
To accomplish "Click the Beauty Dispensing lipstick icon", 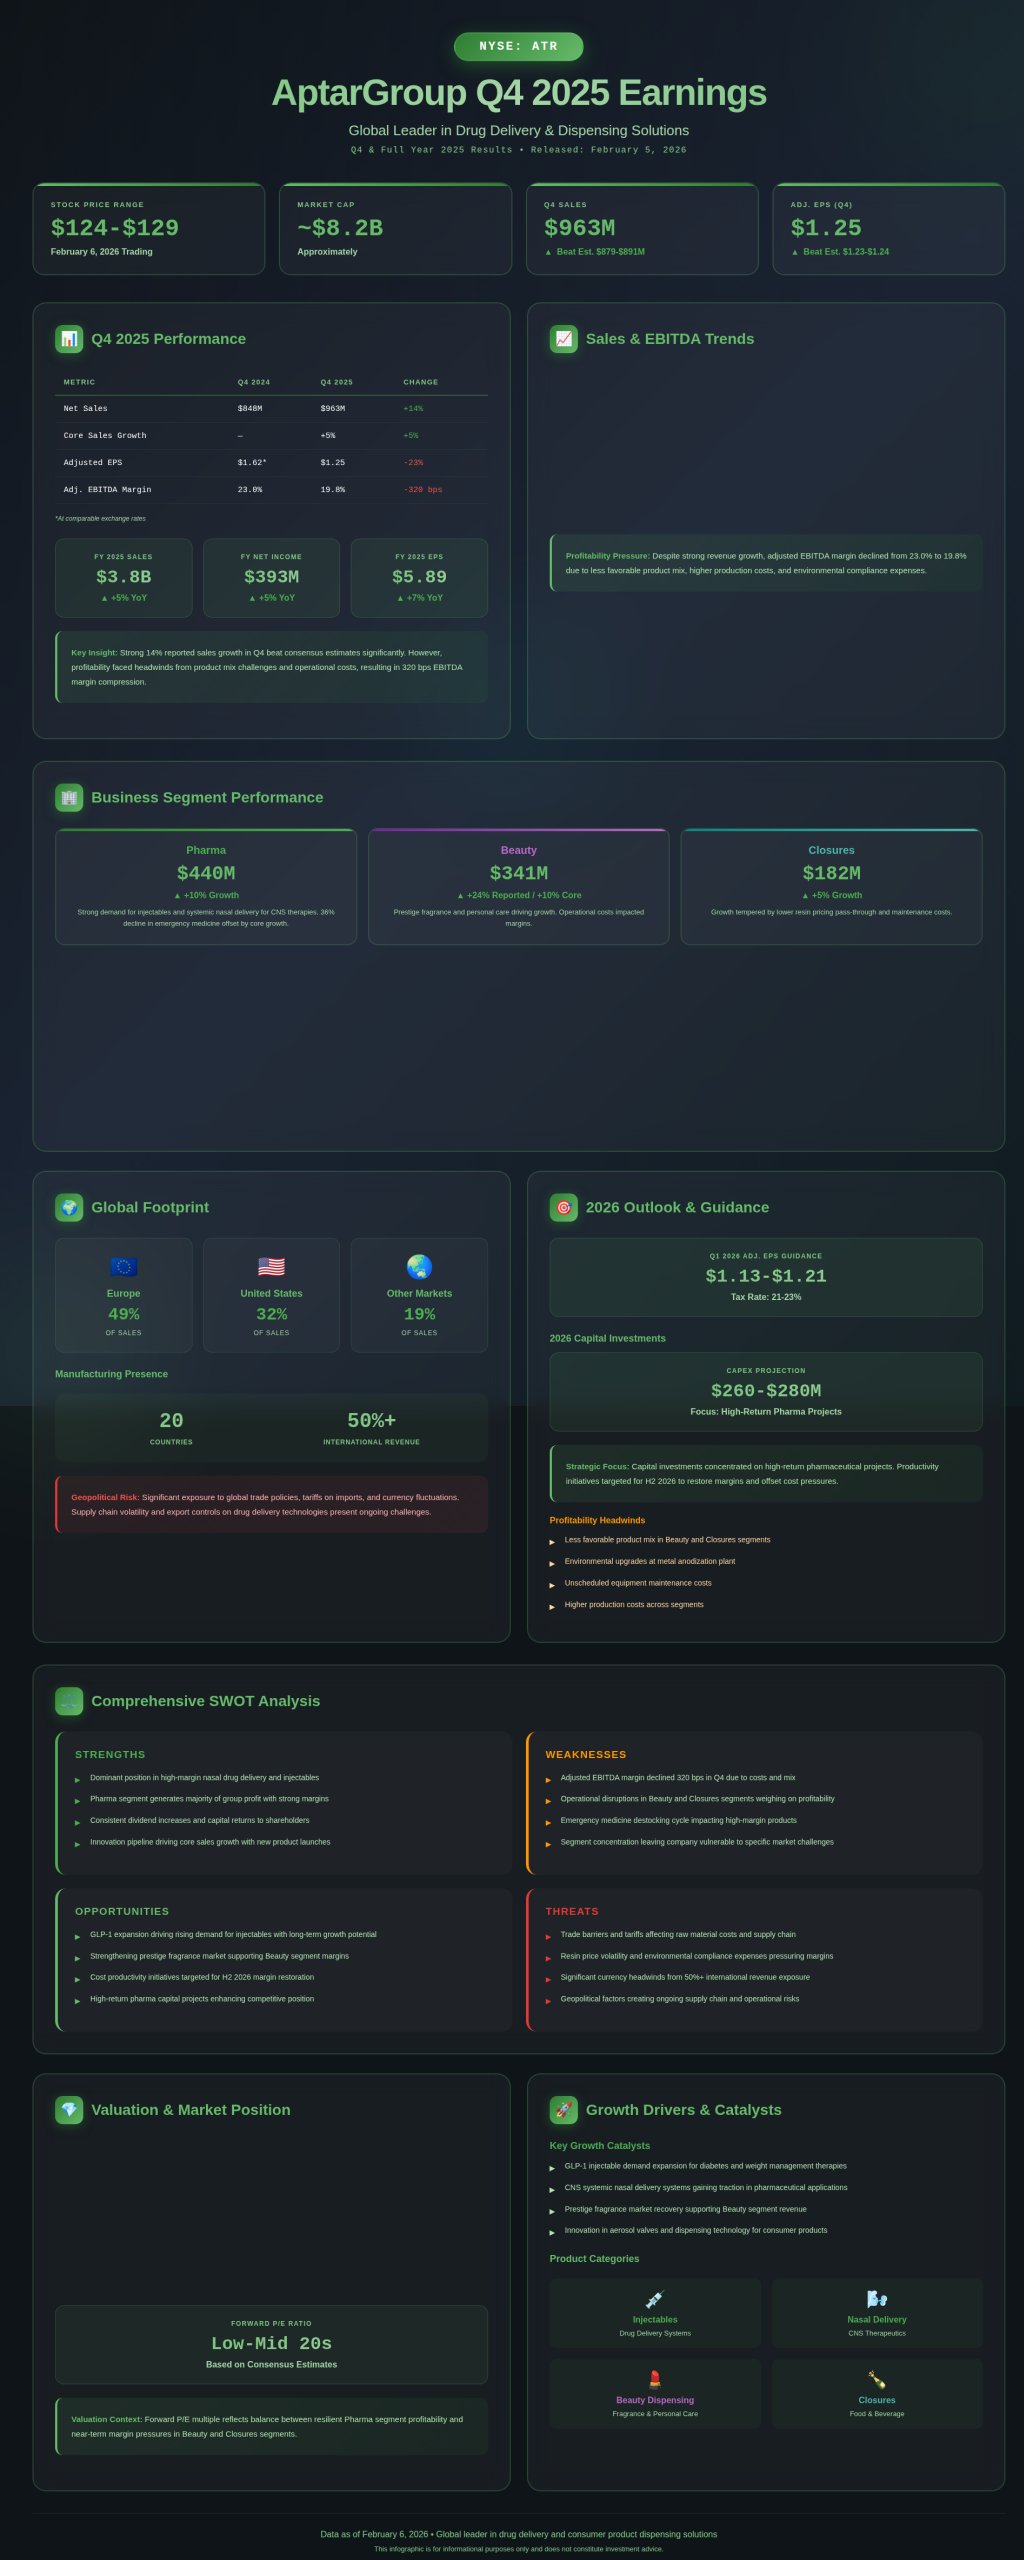I will (x=655, y=2379).
